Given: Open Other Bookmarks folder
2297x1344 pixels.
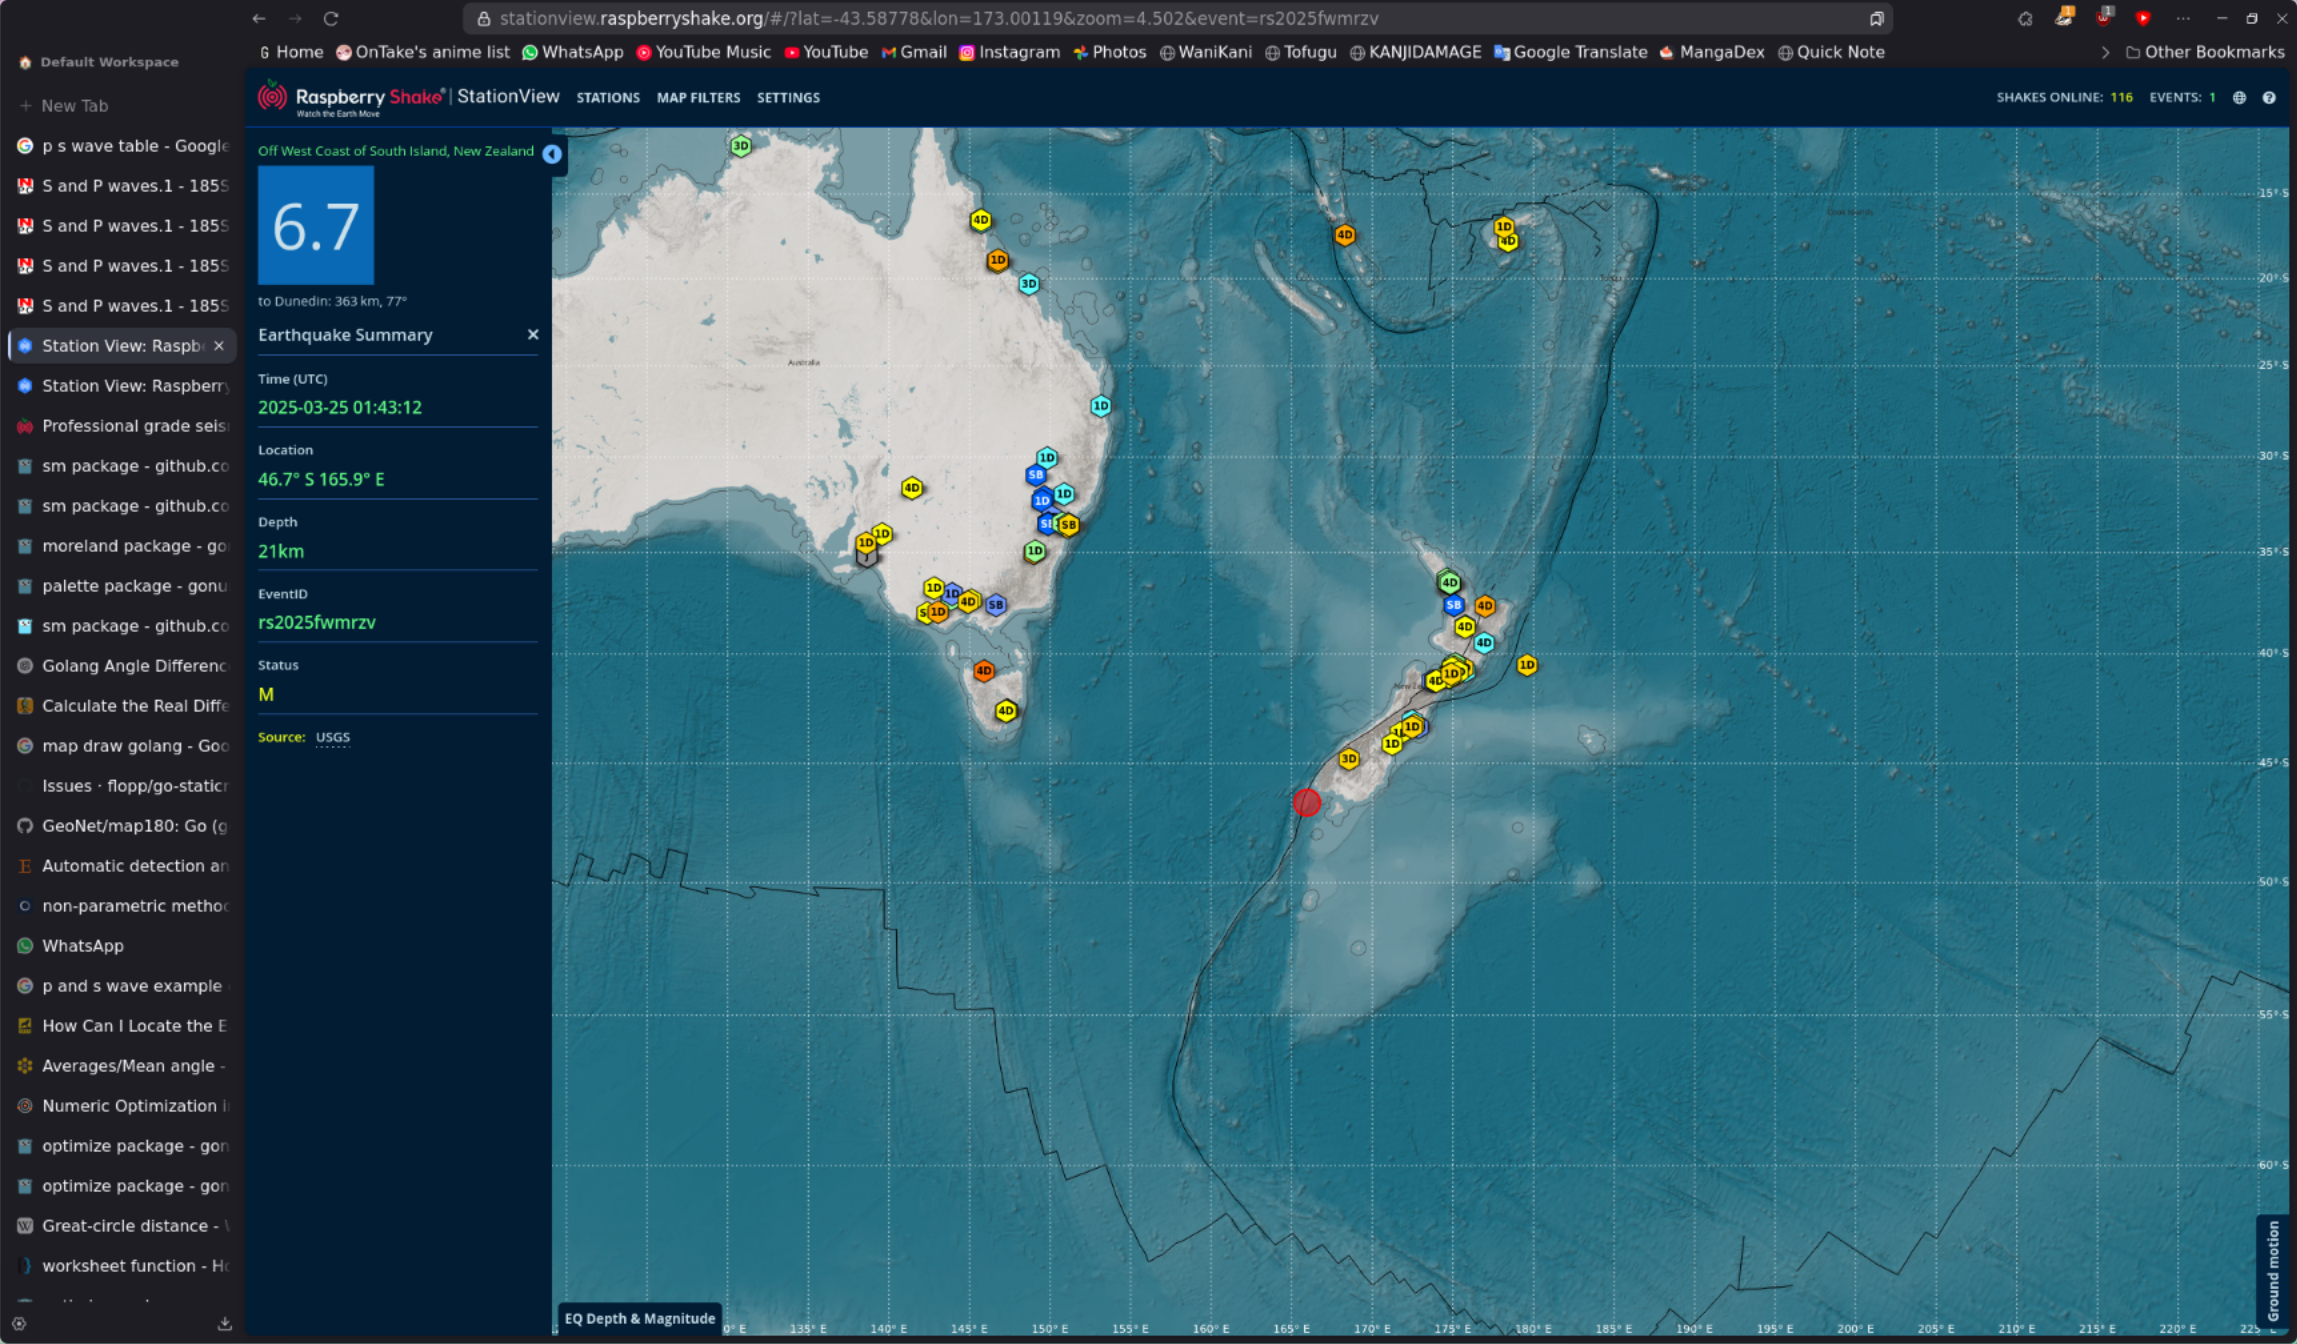Looking at the screenshot, I should pos(2204,52).
